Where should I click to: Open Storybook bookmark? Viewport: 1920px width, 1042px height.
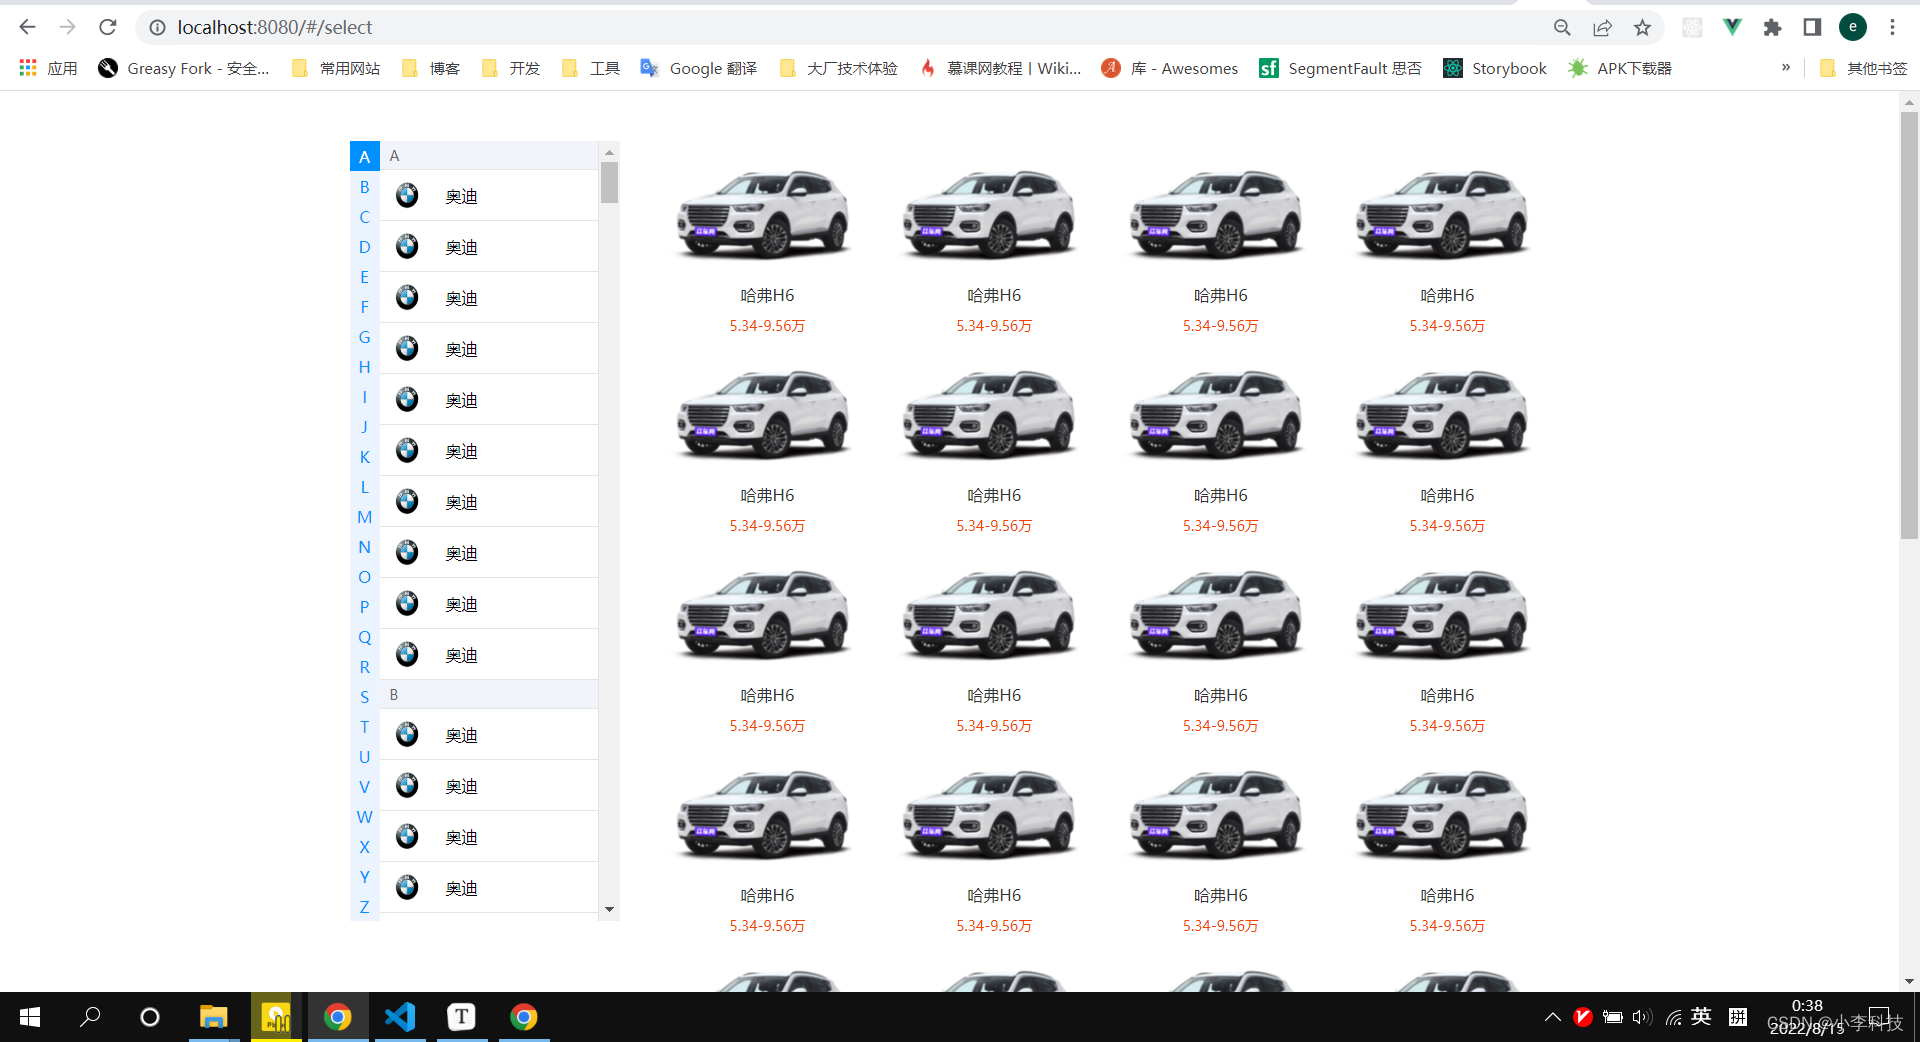click(x=1495, y=68)
